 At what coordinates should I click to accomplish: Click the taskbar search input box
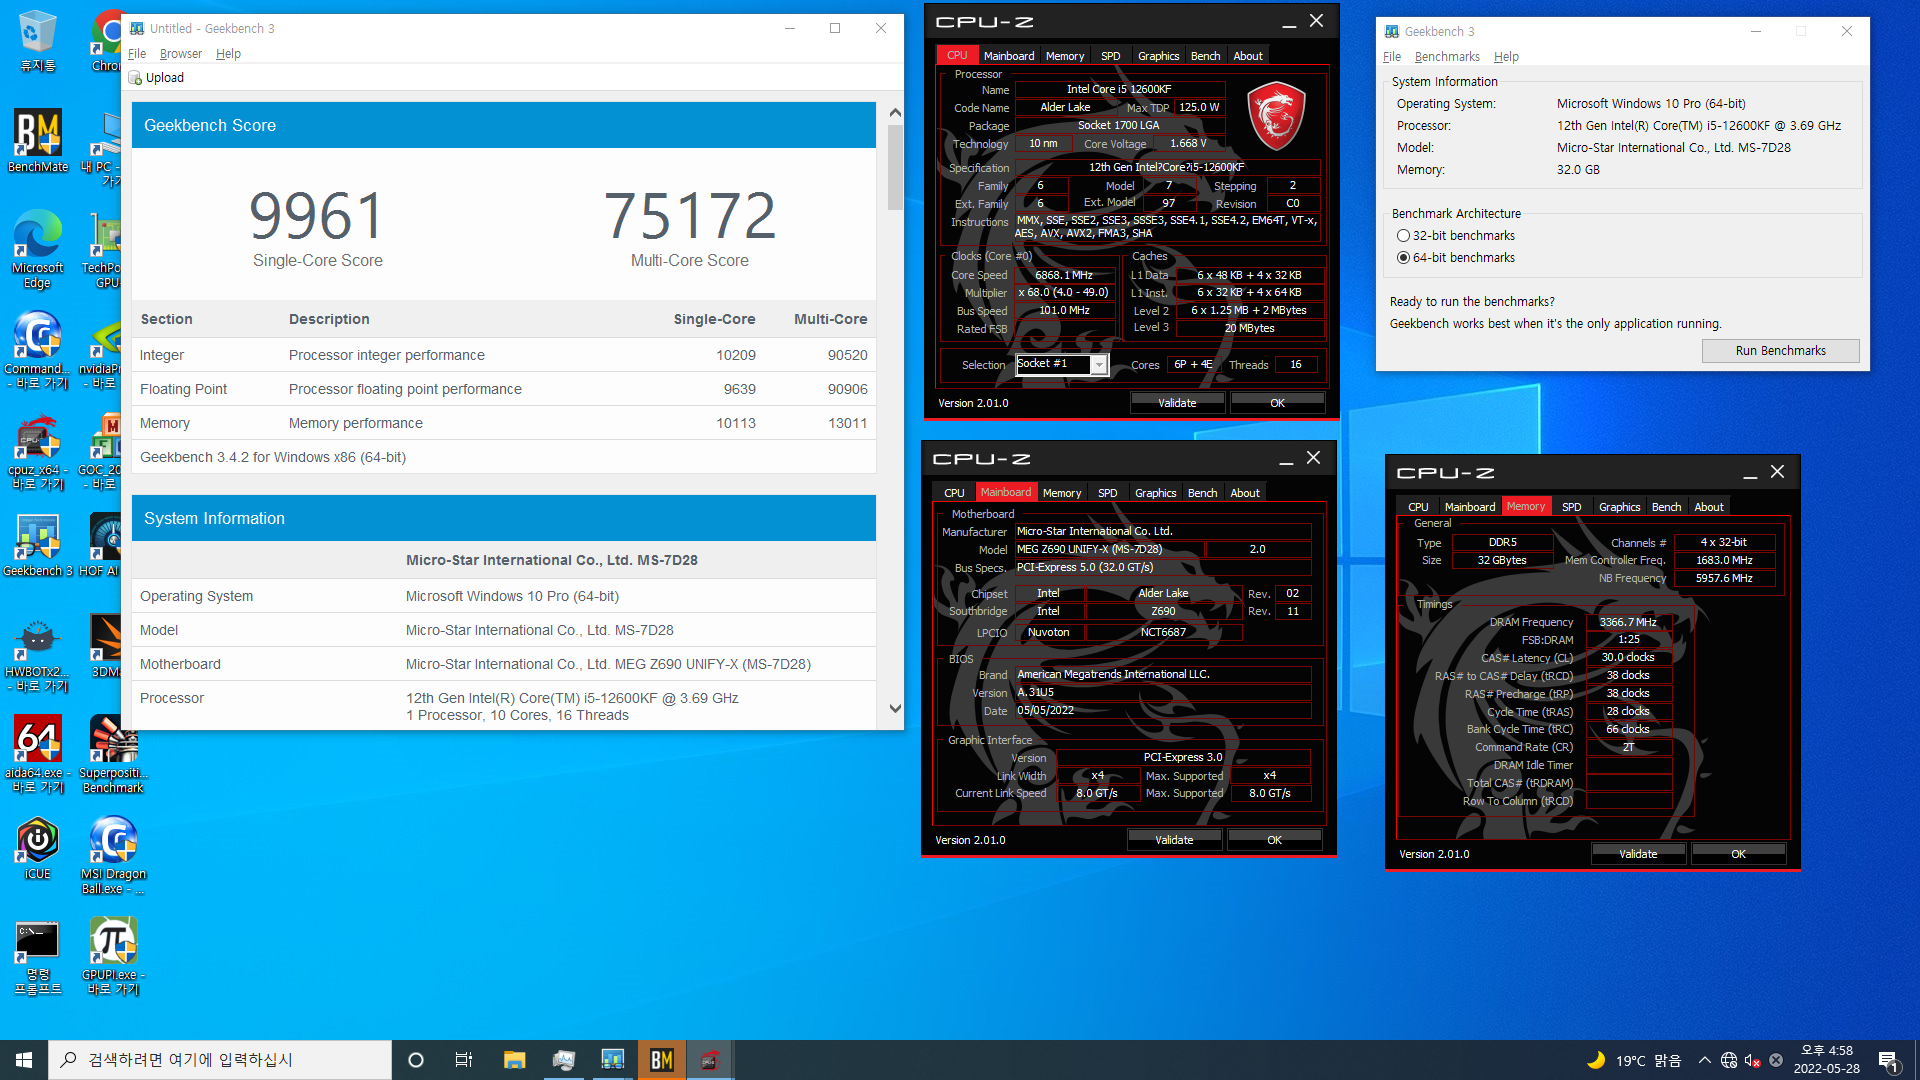click(x=220, y=1060)
